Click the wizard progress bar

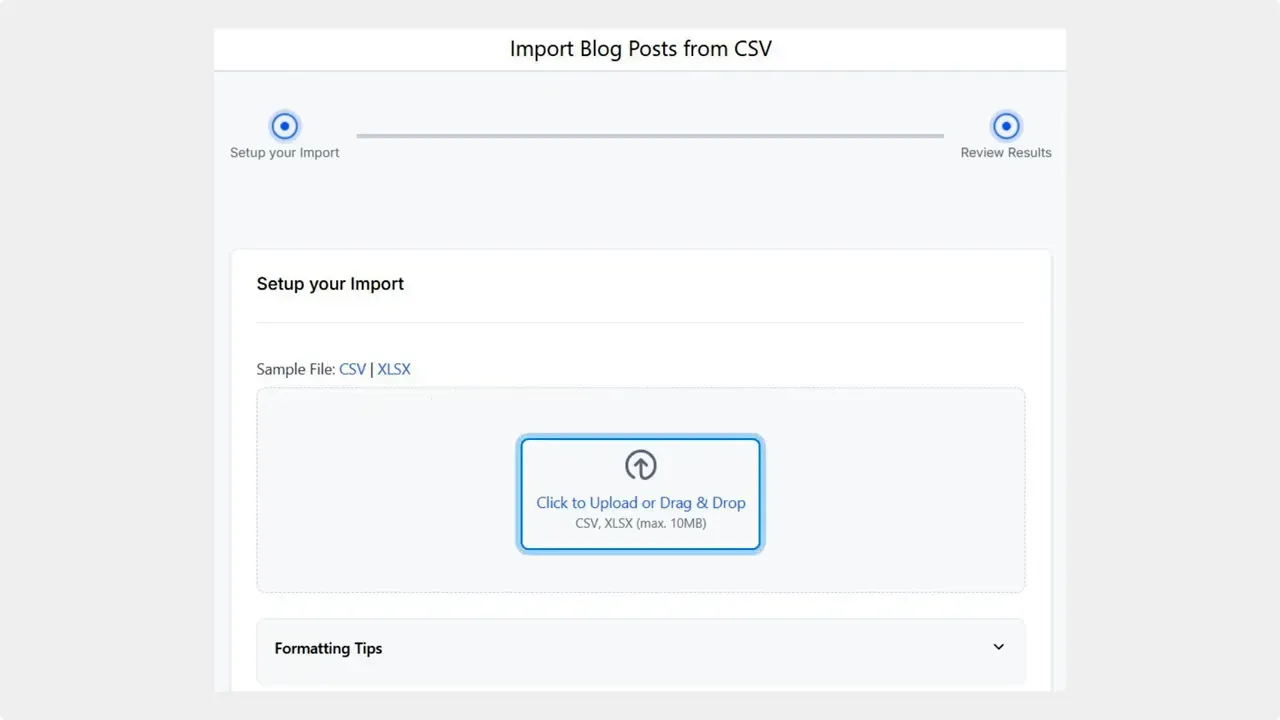pos(650,135)
